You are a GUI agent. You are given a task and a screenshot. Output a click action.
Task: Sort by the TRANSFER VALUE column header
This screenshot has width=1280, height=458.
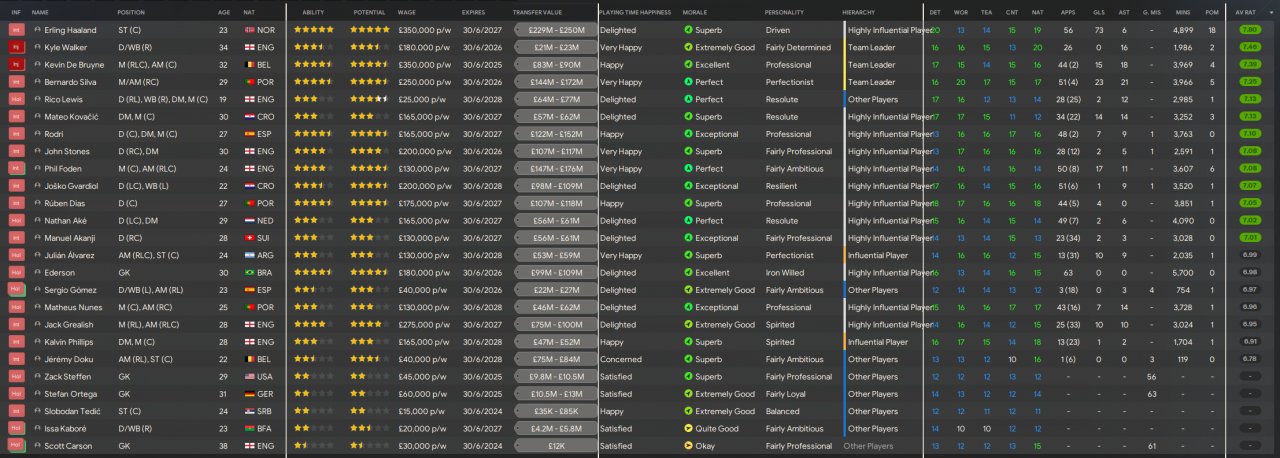click(x=536, y=11)
